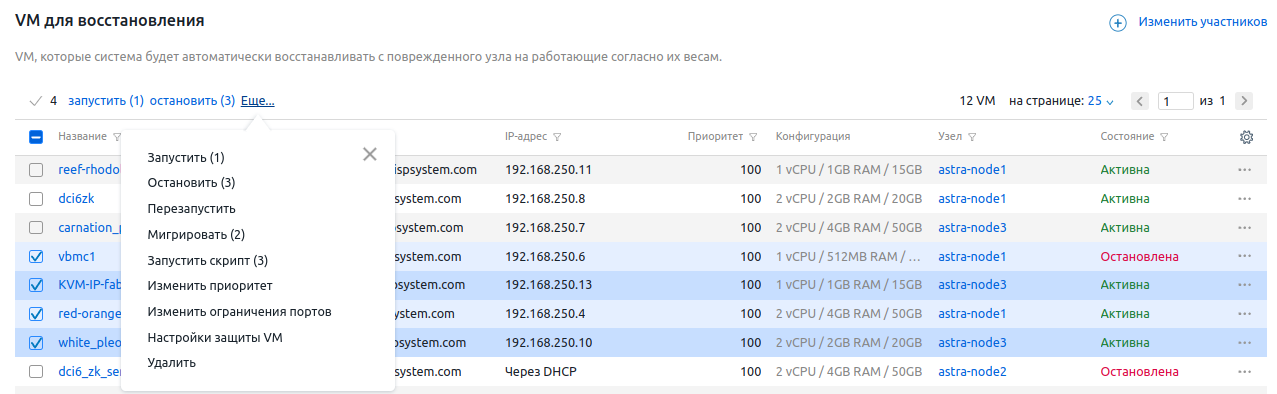The width and height of the screenshot is (1277, 394).
Task: Click the plus icon beside Изменить участников
Action: (x=1118, y=22)
